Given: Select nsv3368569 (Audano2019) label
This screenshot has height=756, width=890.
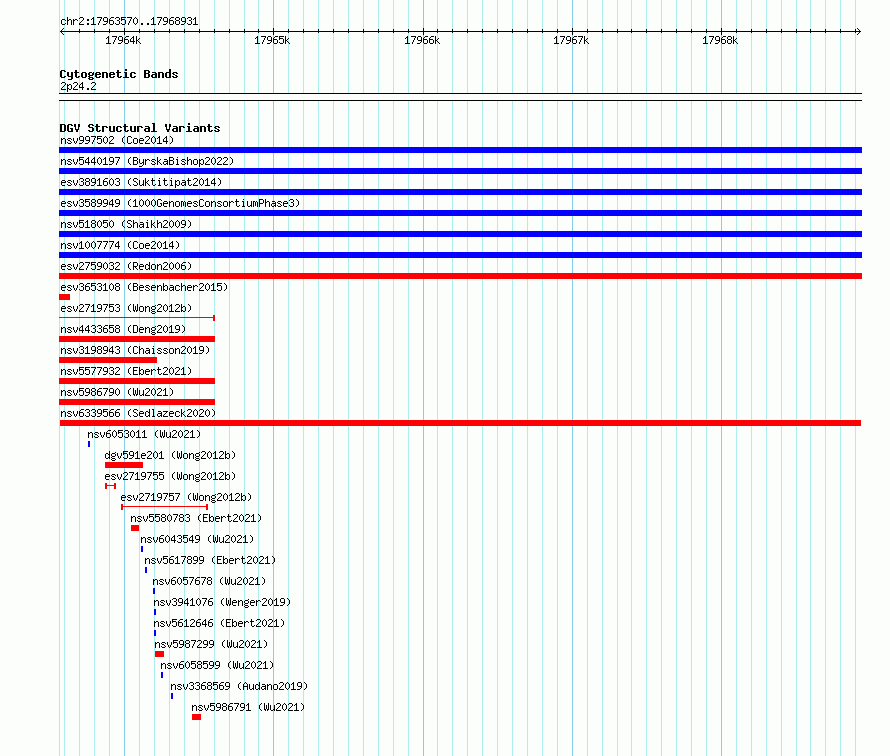Looking at the screenshot, I should tap(239, 686).
